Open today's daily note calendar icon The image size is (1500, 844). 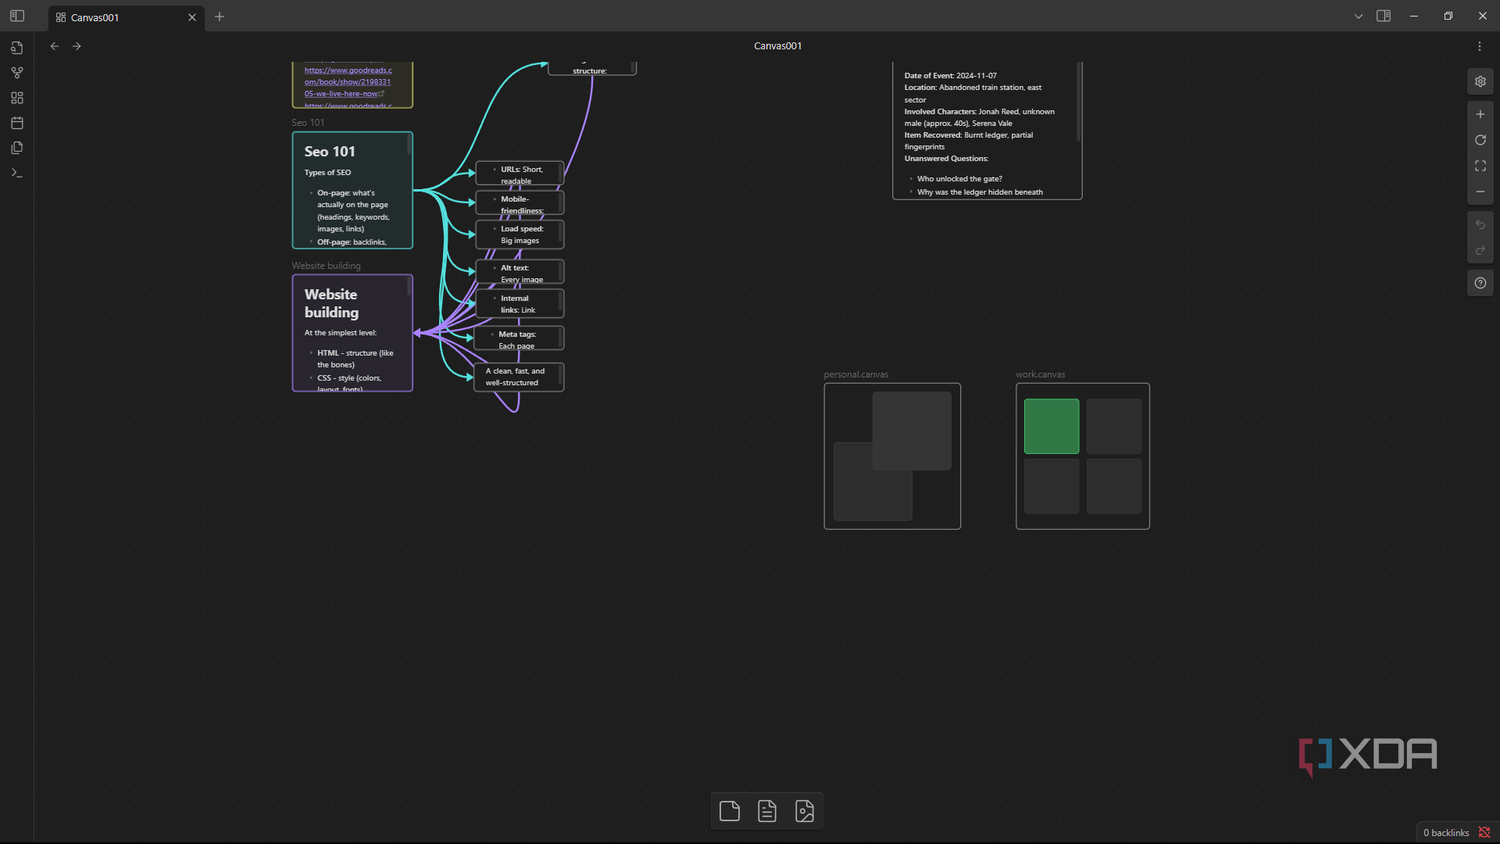[x=17, y=123]
